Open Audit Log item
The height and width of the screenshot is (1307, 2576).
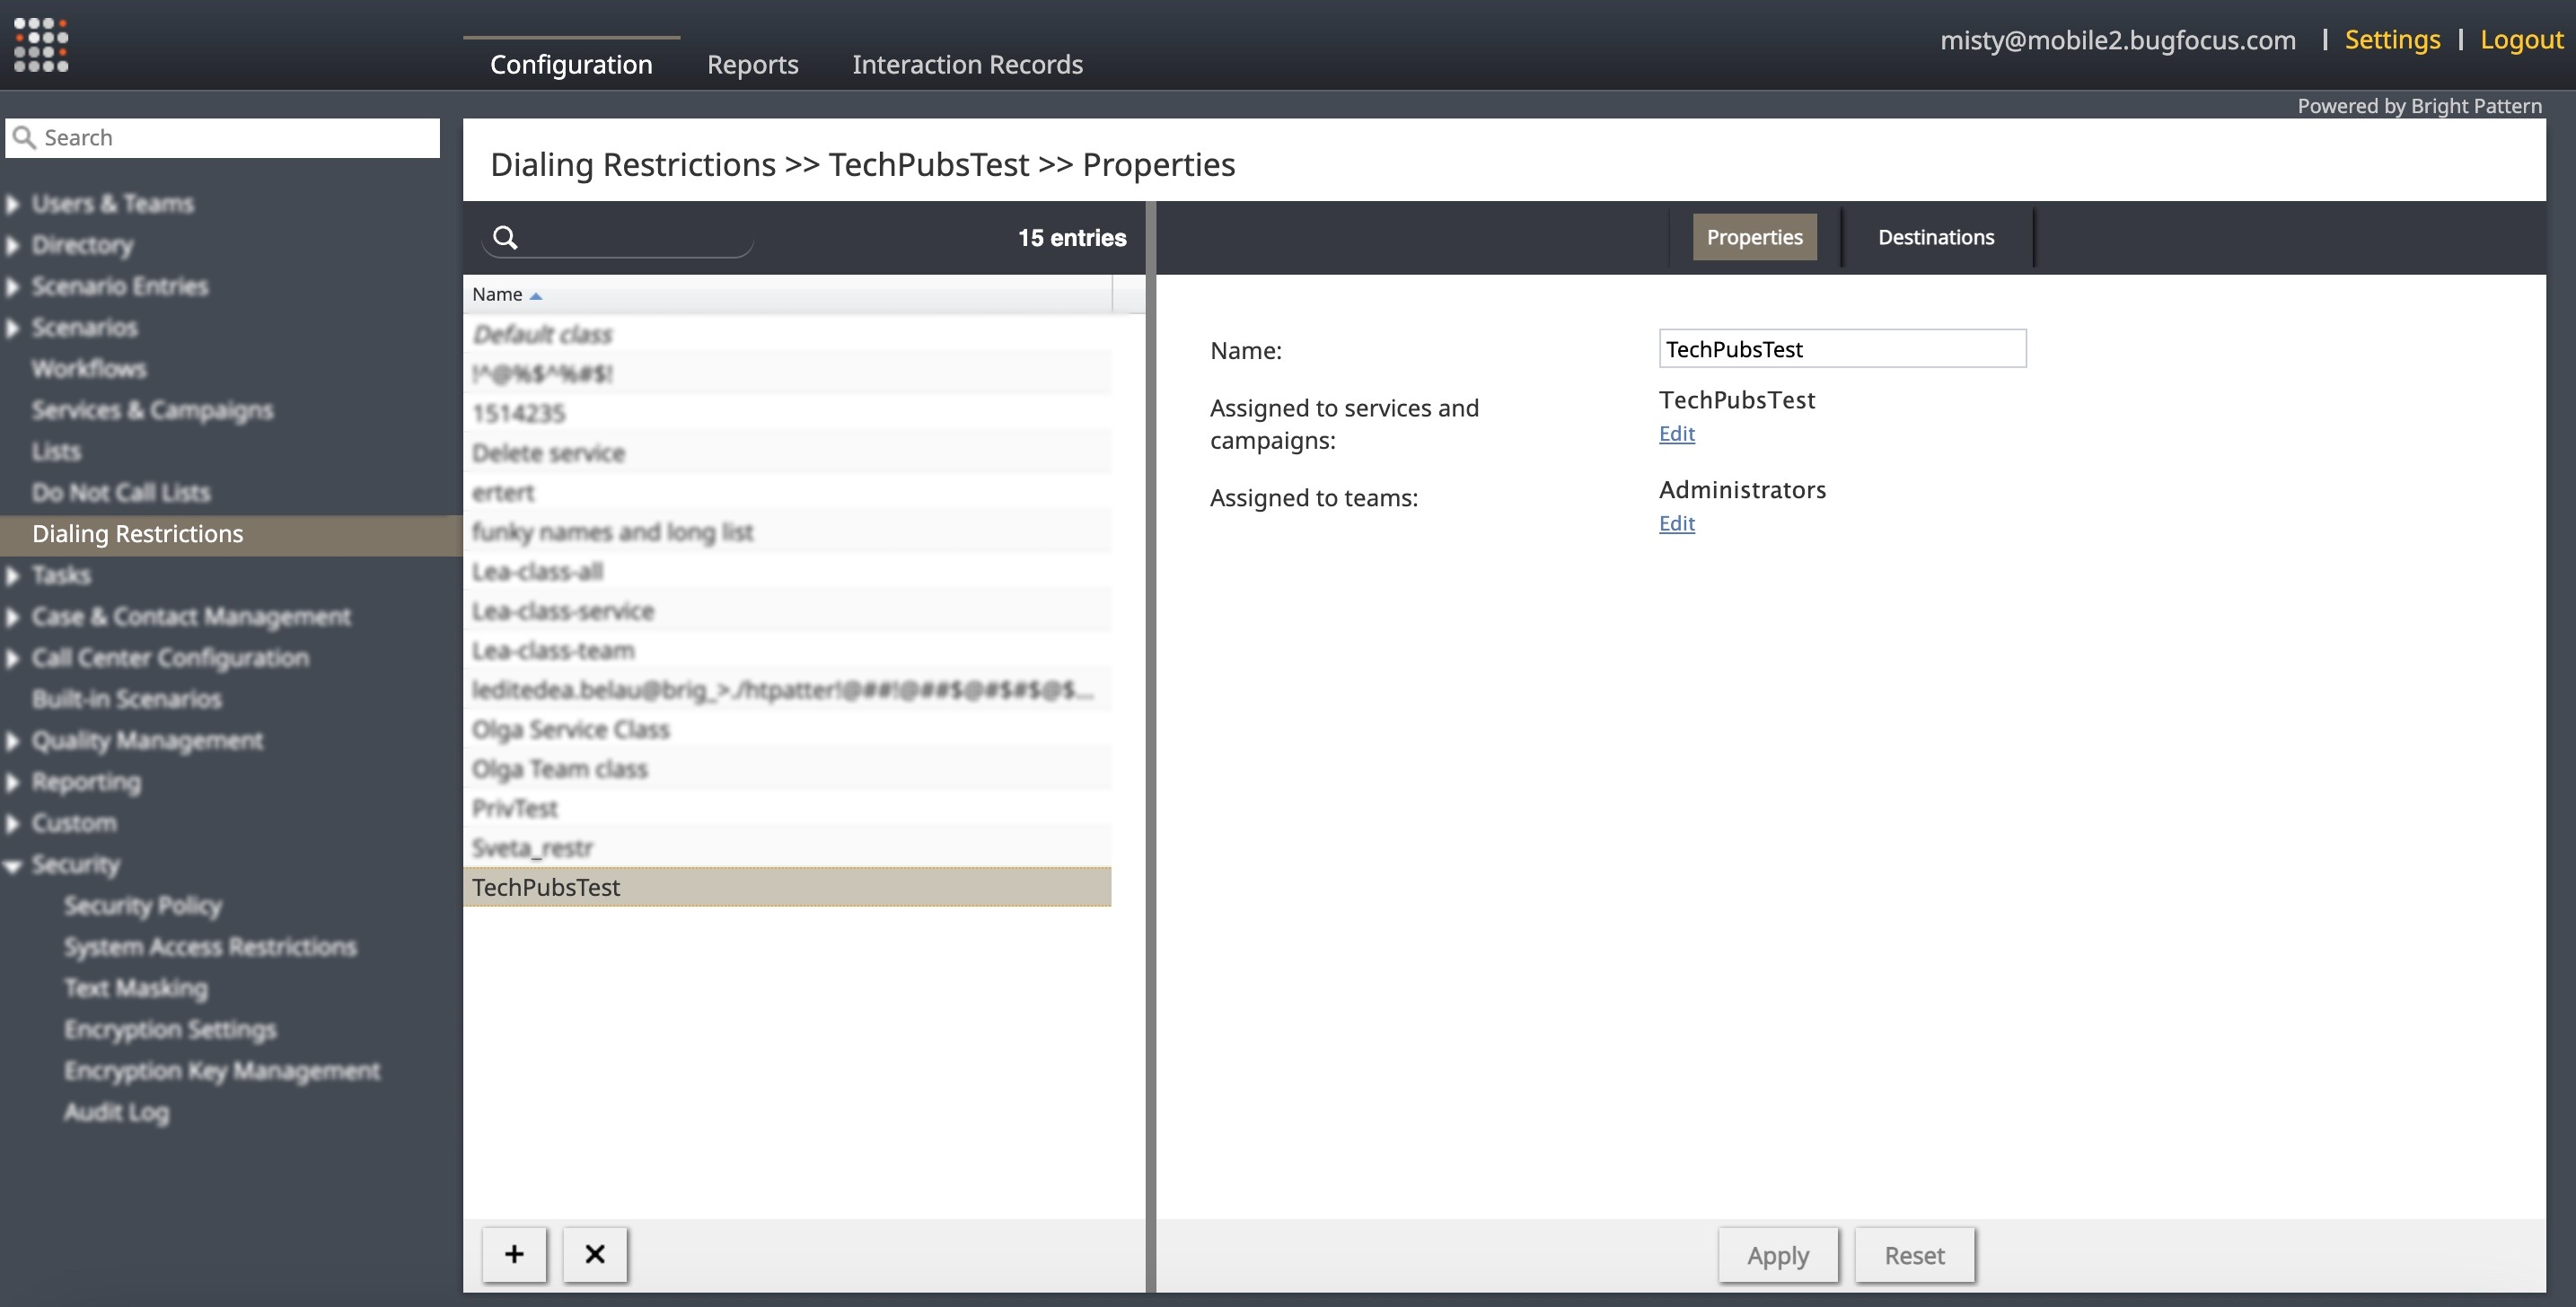pyautogui.click(x=117, y=1112)
